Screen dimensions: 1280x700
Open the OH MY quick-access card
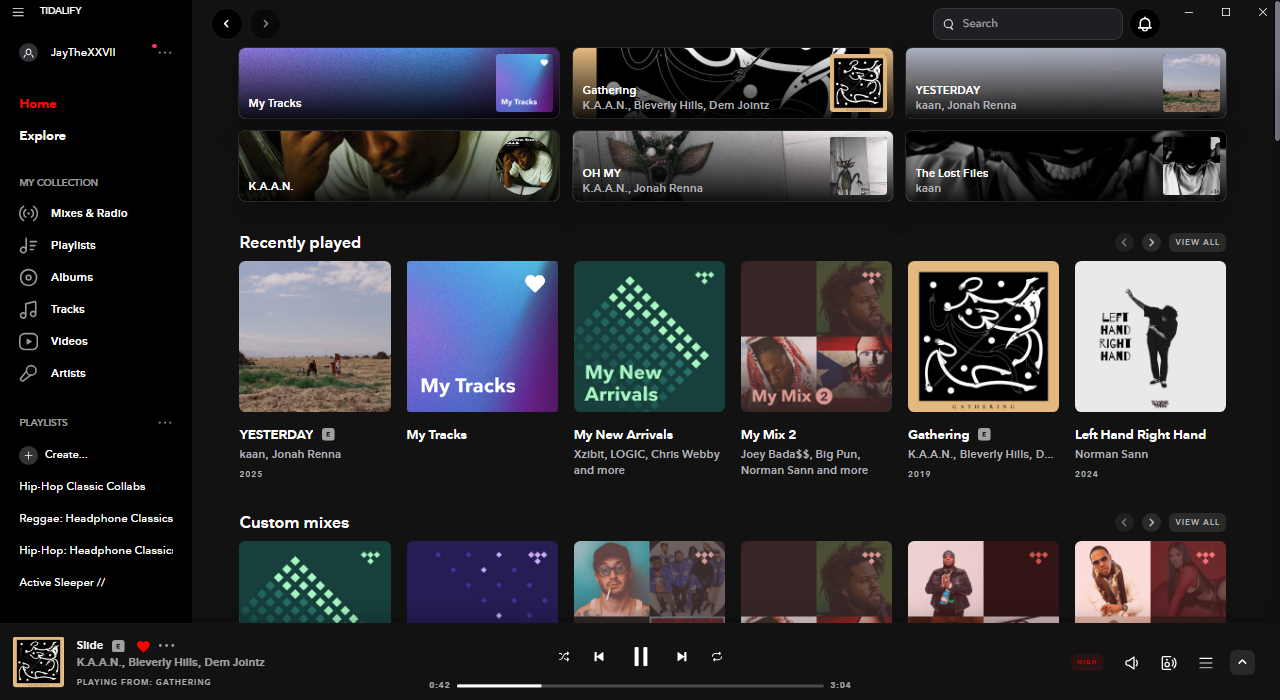(733, 166)
